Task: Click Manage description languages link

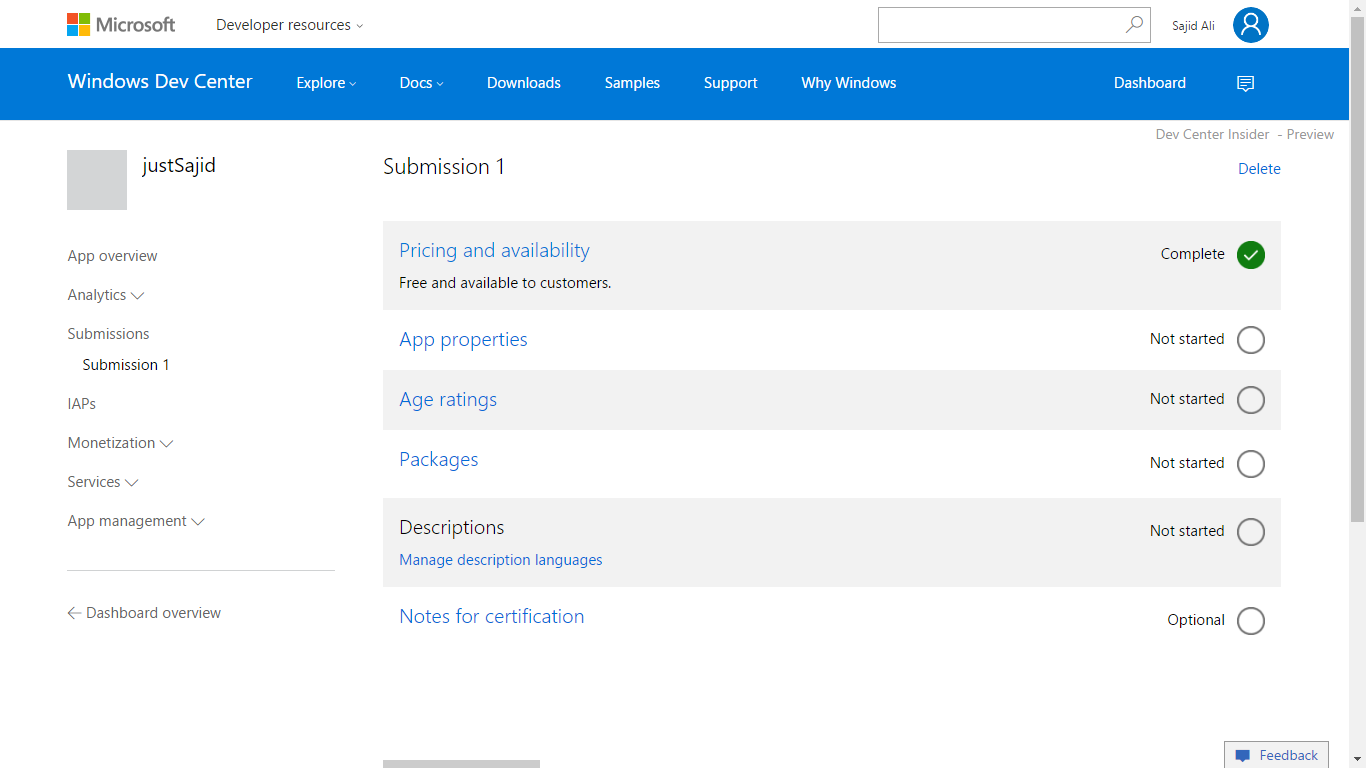Action: [501, 560]
